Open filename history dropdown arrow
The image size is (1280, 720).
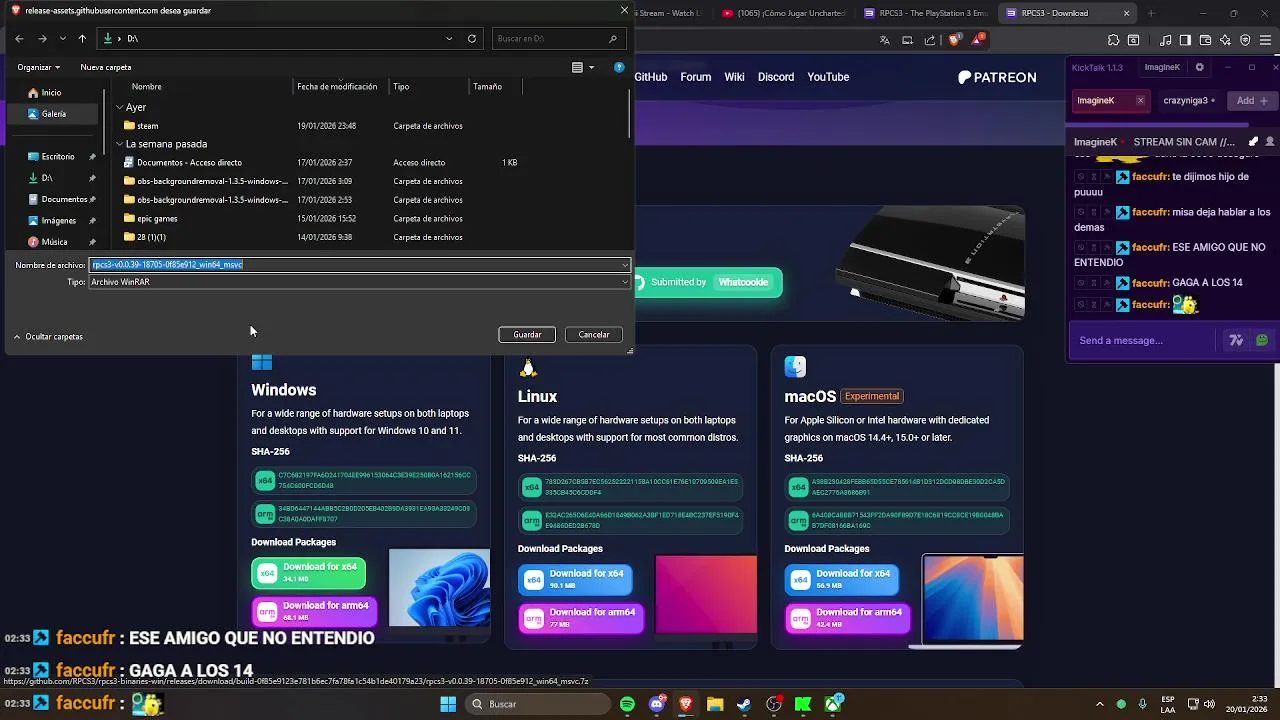pyautogui.click(x=625, y=265)
